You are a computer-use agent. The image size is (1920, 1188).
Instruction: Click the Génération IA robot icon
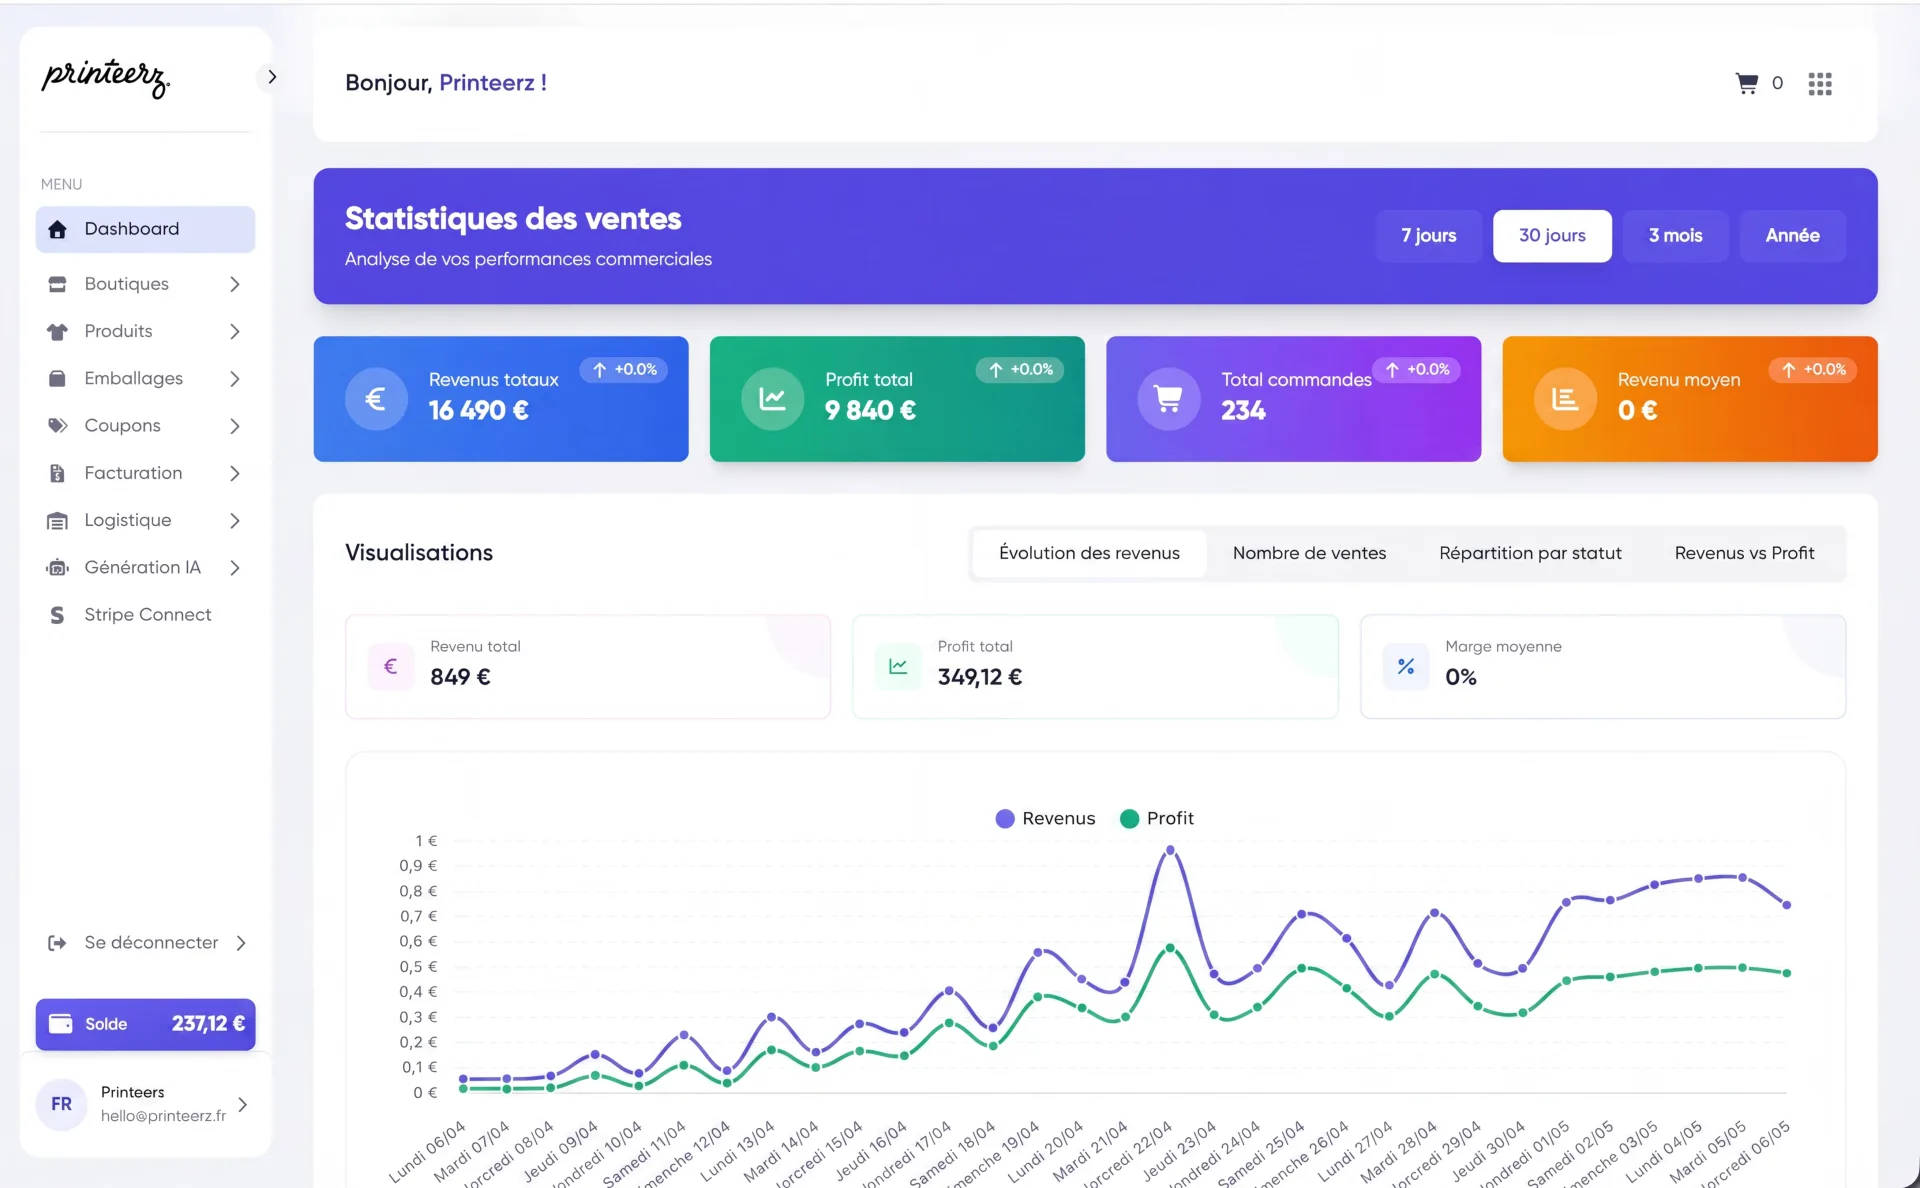[x=58, y=567]
